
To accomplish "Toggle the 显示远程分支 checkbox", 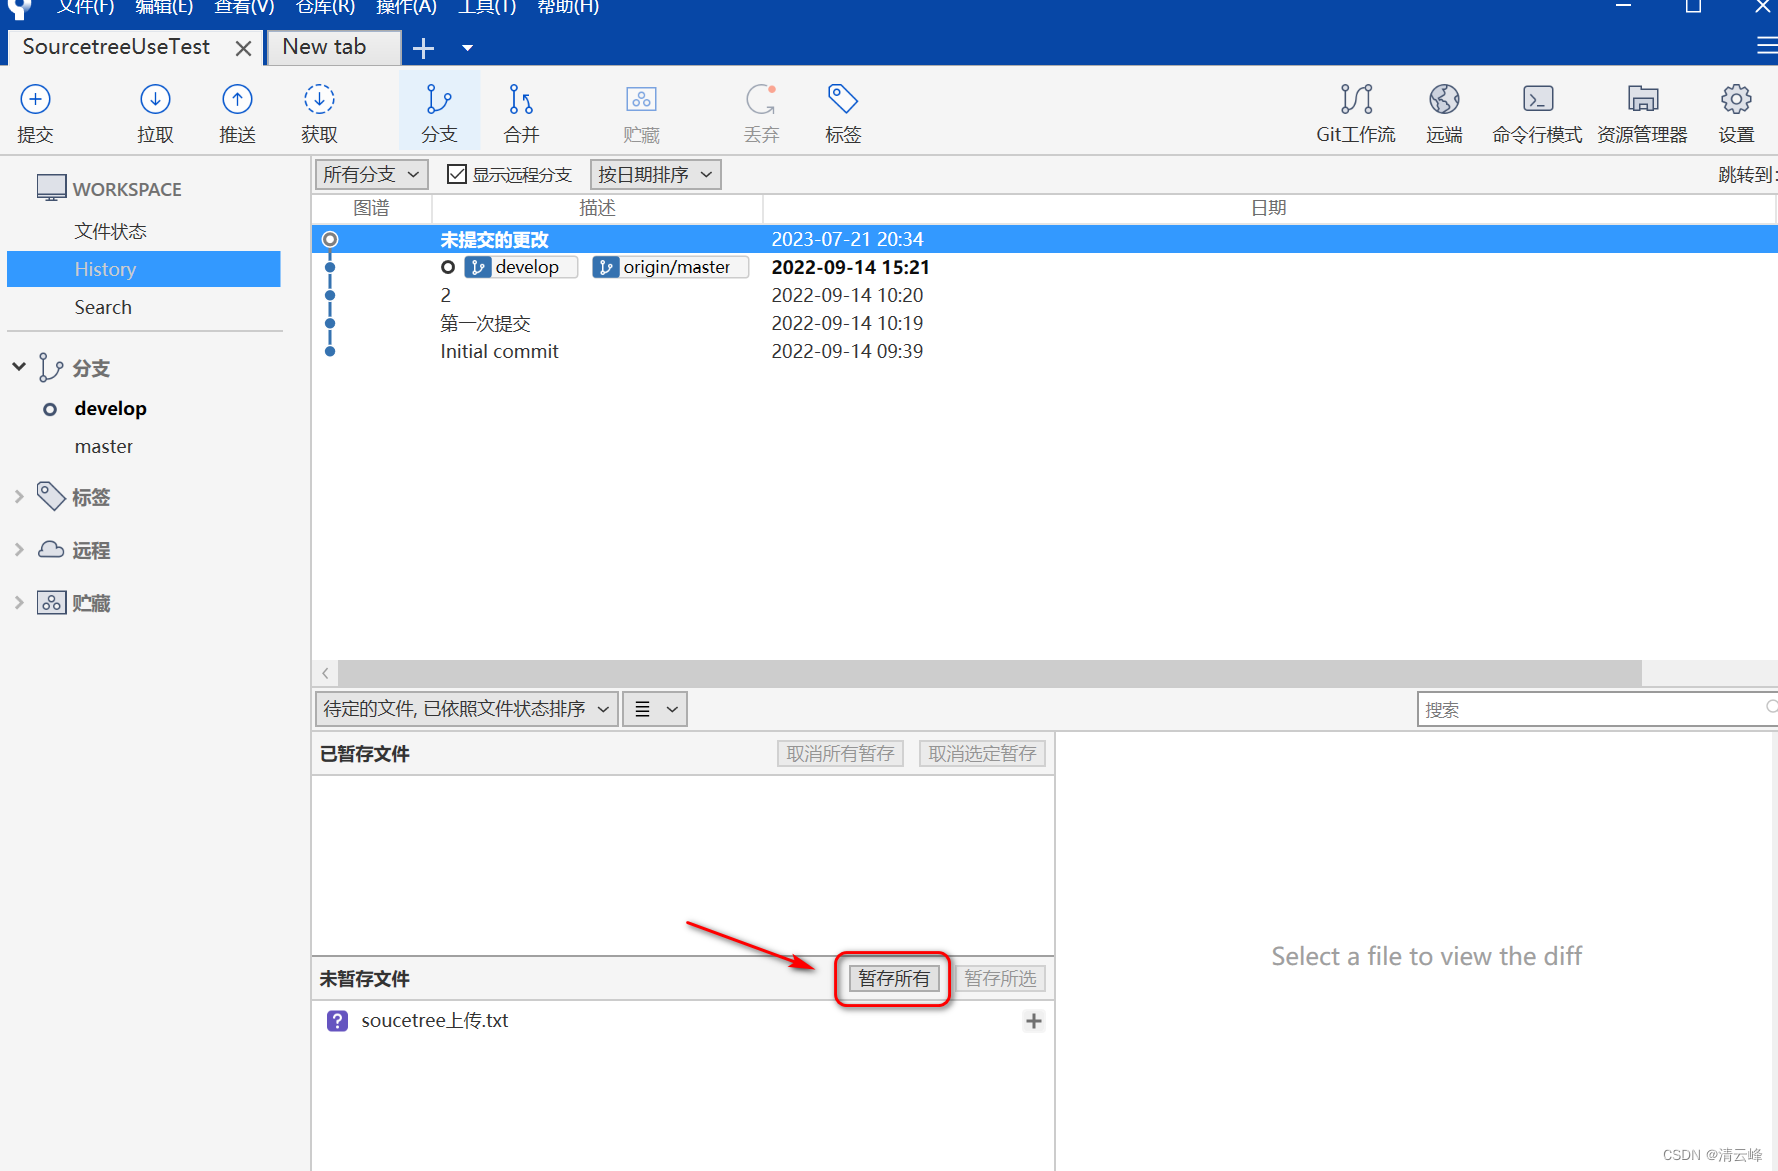I will click(x=457, y=174).
